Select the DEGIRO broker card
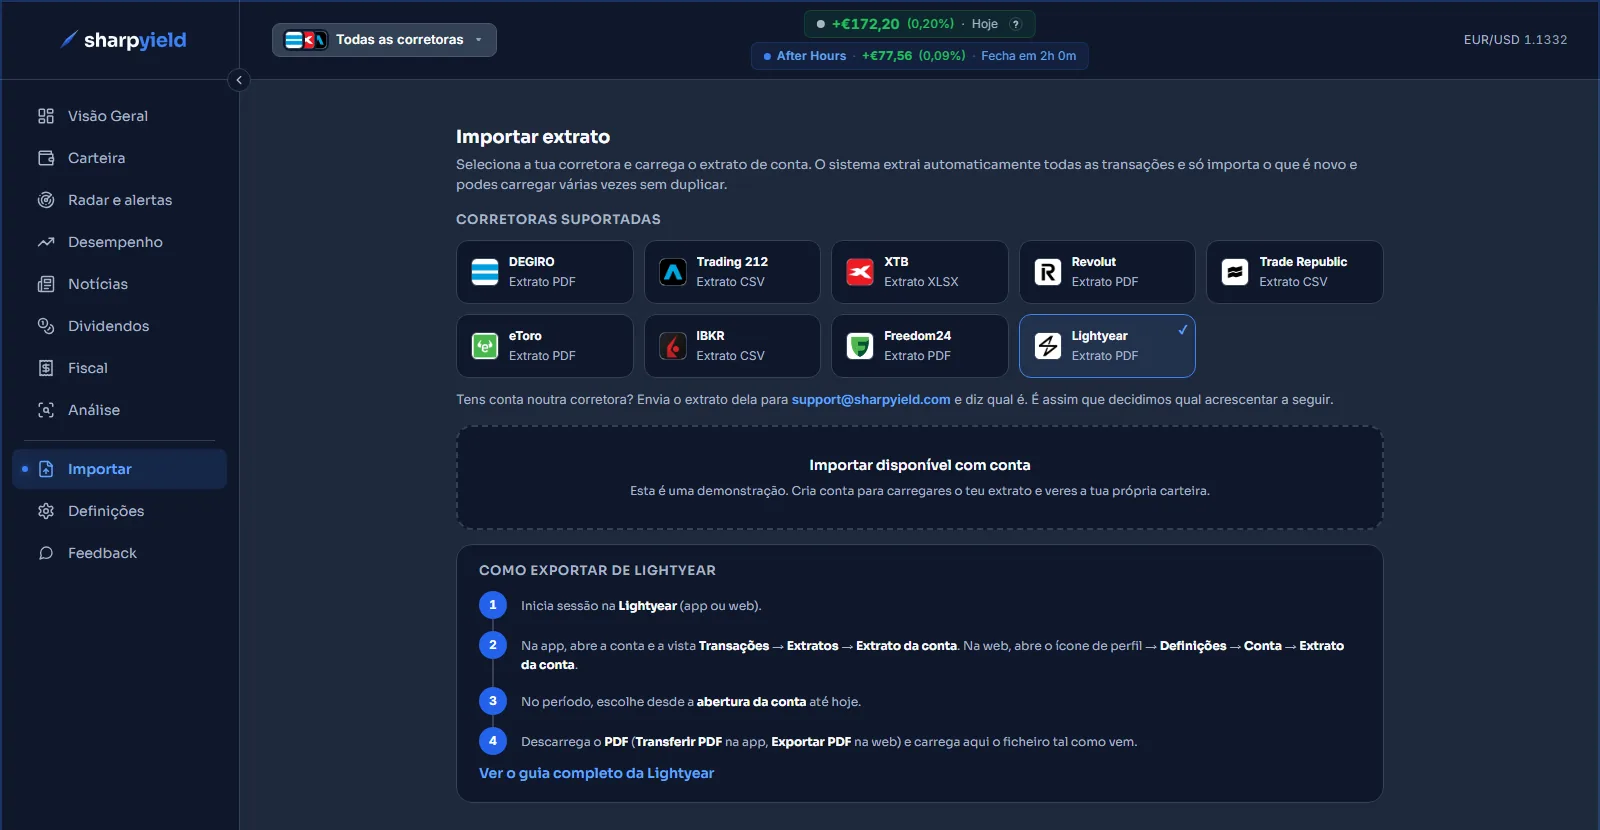 [x=545, y=272]
